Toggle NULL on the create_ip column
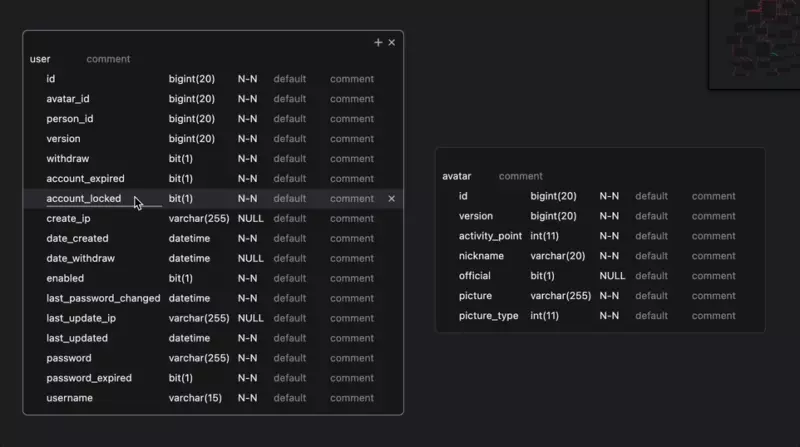Viewport: 800px width, 447px height. tap(250, 219)
